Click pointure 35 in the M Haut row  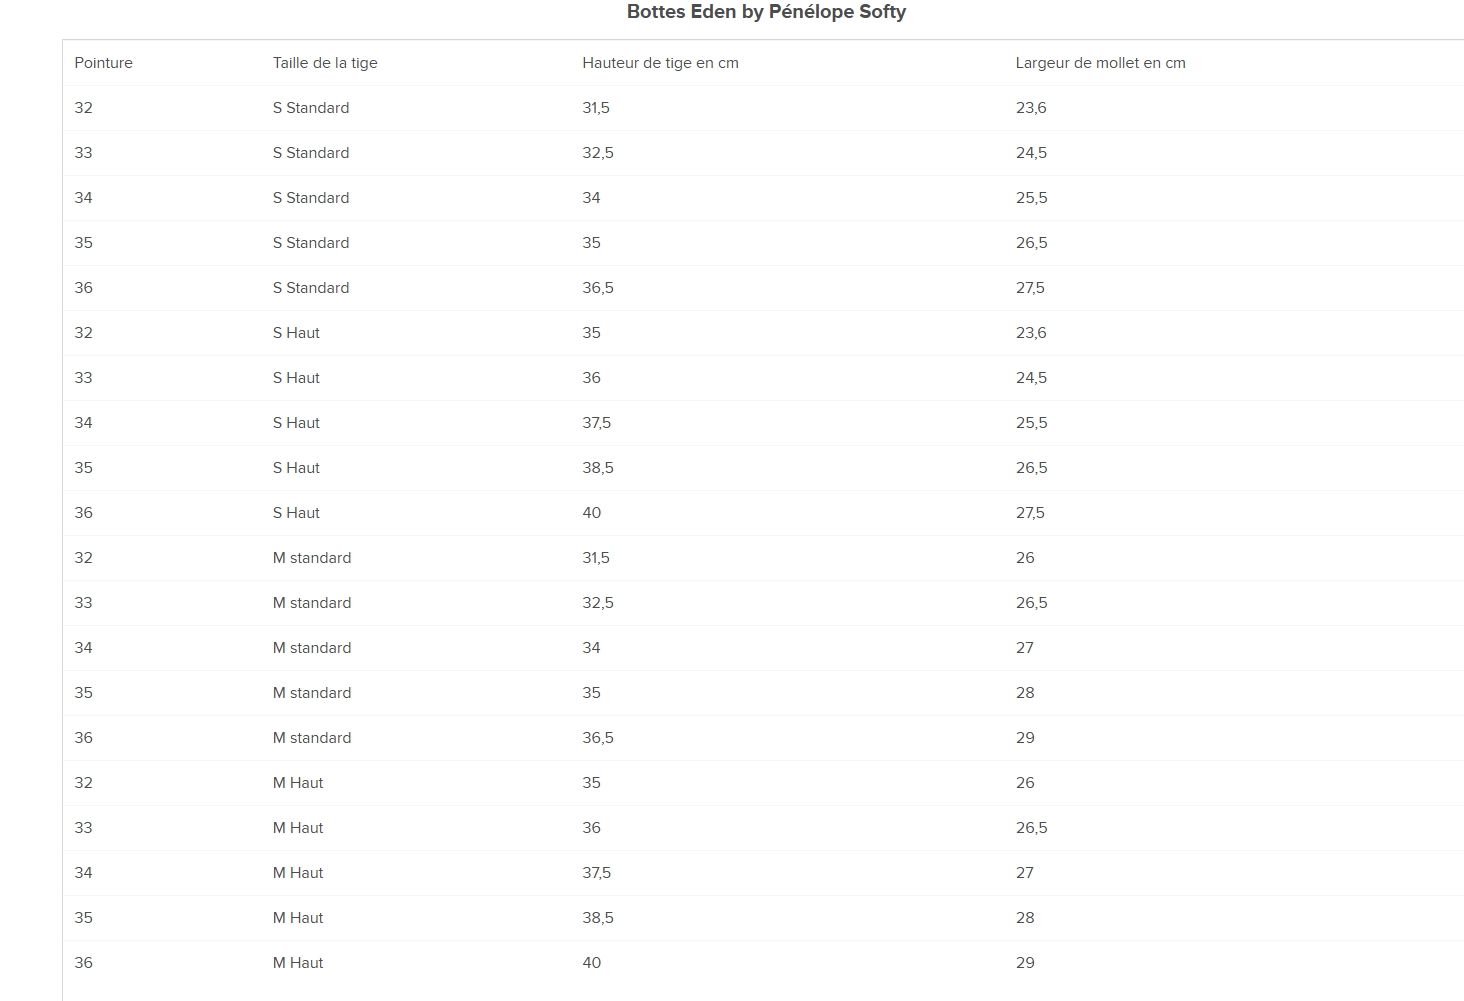(x=83, y=917)
